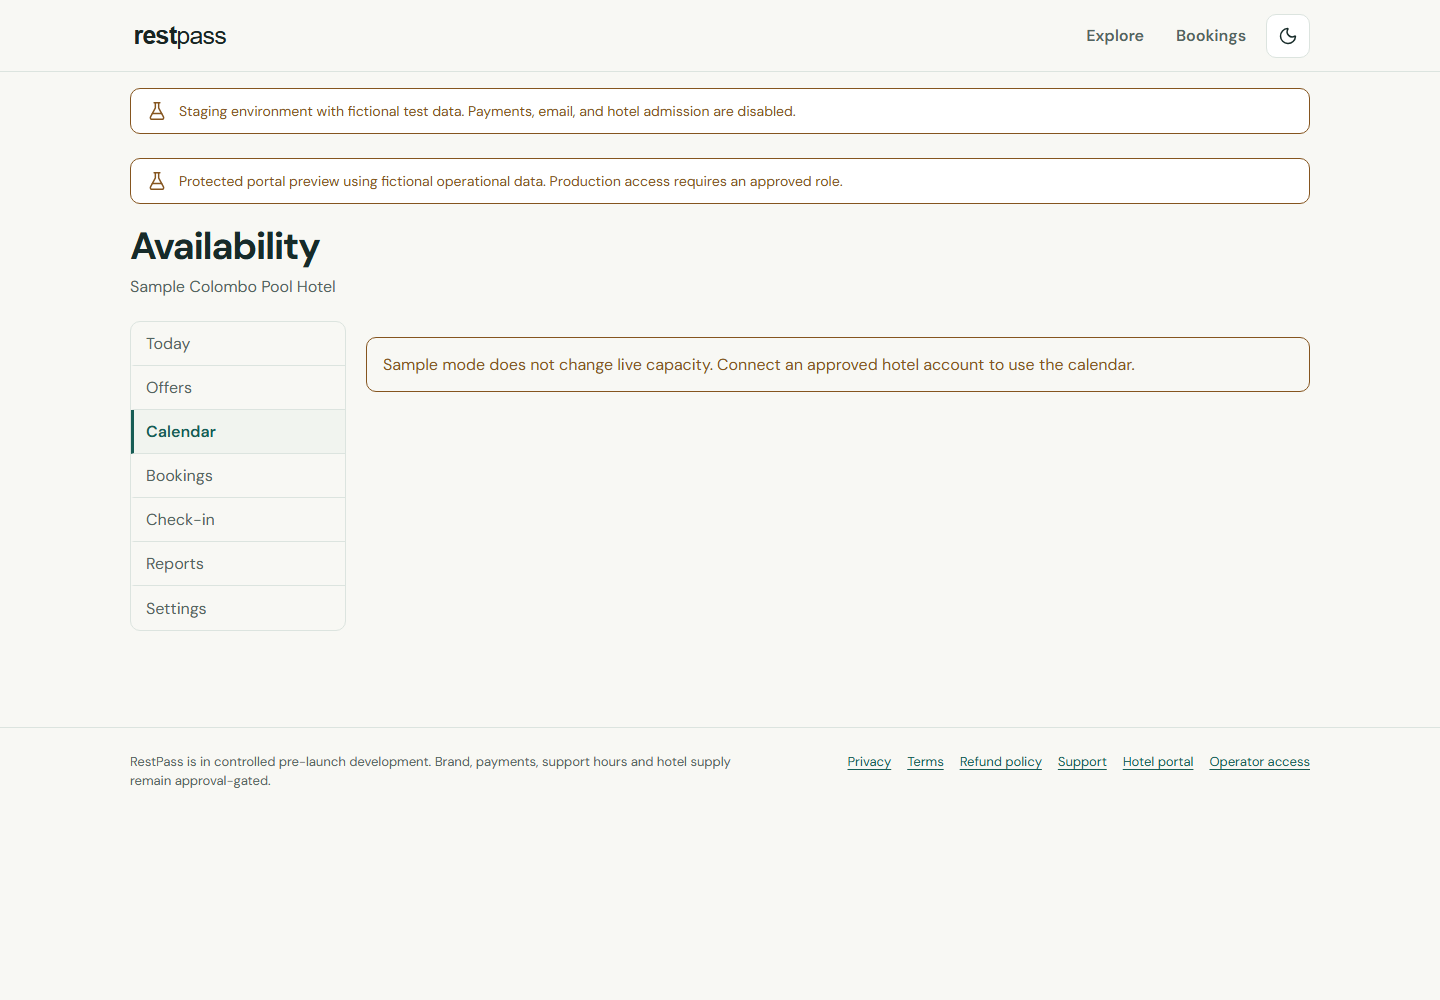This screenshot has height=1000, width=1440.
Task: Toggle dark mode with the moon icon
Action: (1288, 36)
